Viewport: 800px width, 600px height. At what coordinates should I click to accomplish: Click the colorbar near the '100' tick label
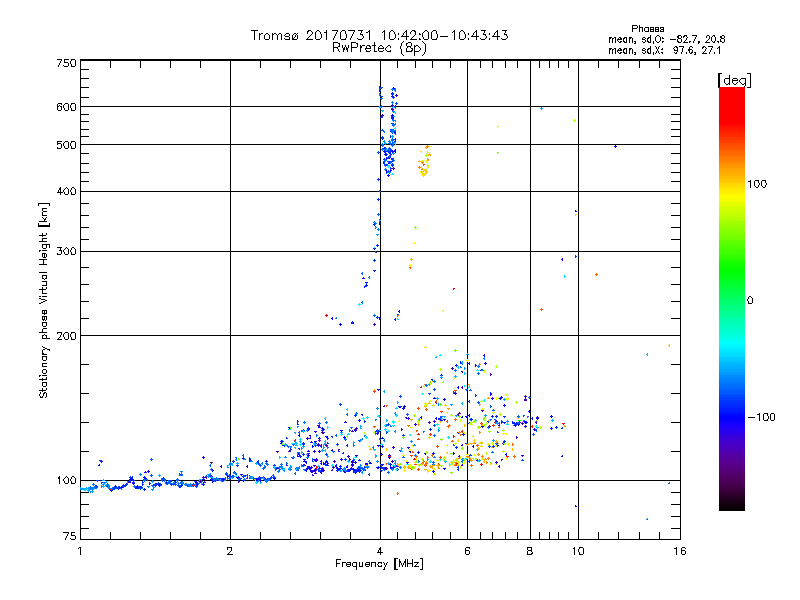tap(732, 184)
